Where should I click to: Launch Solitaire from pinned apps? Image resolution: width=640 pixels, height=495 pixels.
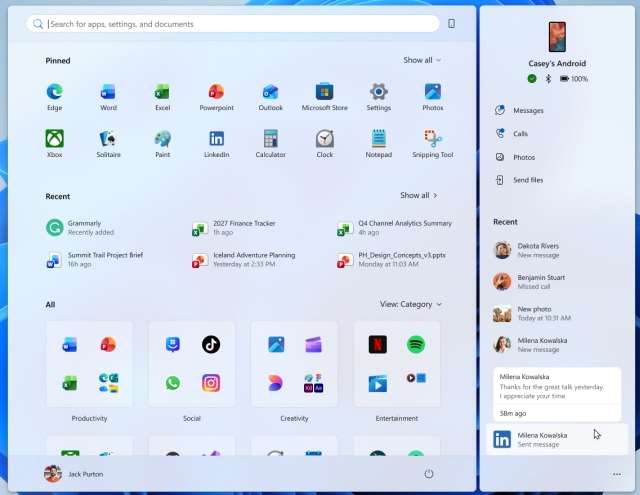[x=108, y=144]
